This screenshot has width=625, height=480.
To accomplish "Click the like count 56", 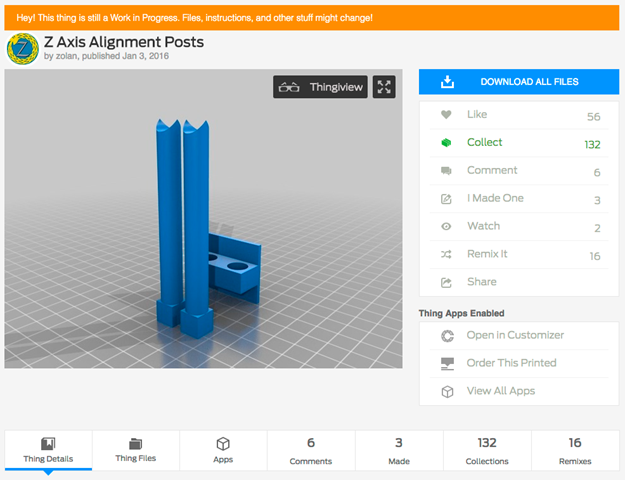I will (x=594, y=117).
